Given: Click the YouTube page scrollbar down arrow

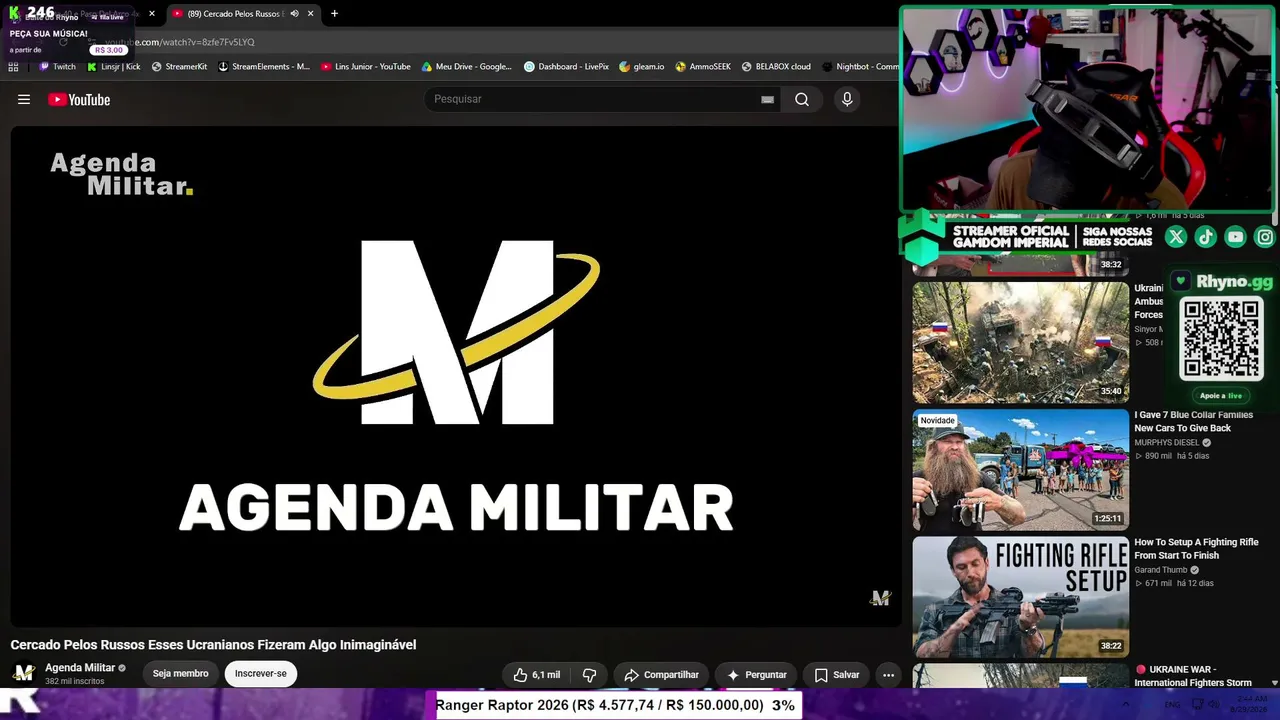Looking at the screenshot, I should [1274, 682].
